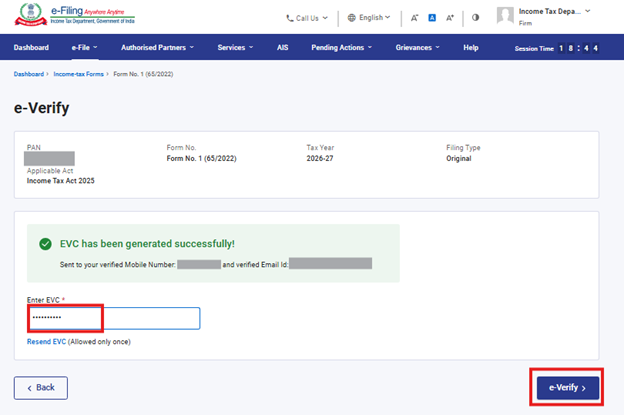Click the user profile avatar icon
Screen dimensions: 624x415
coord(505,16)
